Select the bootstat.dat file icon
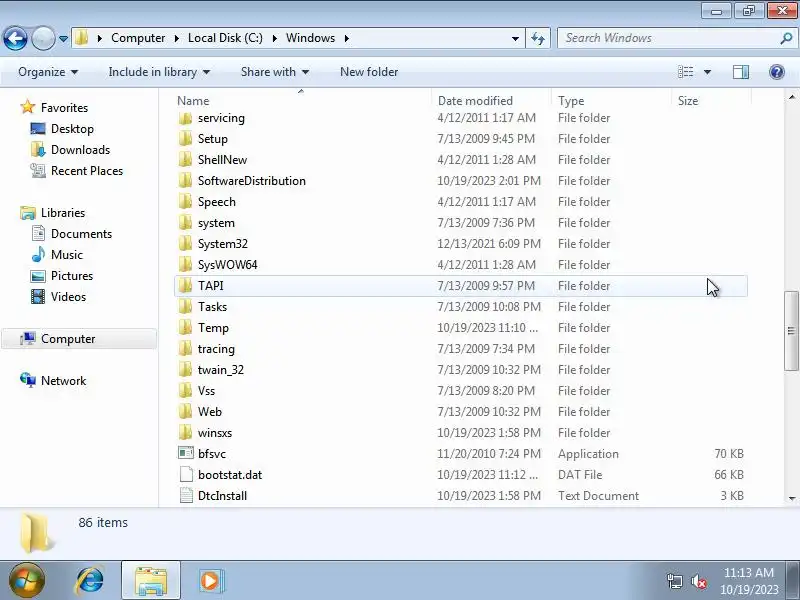Screen dimensions: 800x600 (x=186, y=474)
